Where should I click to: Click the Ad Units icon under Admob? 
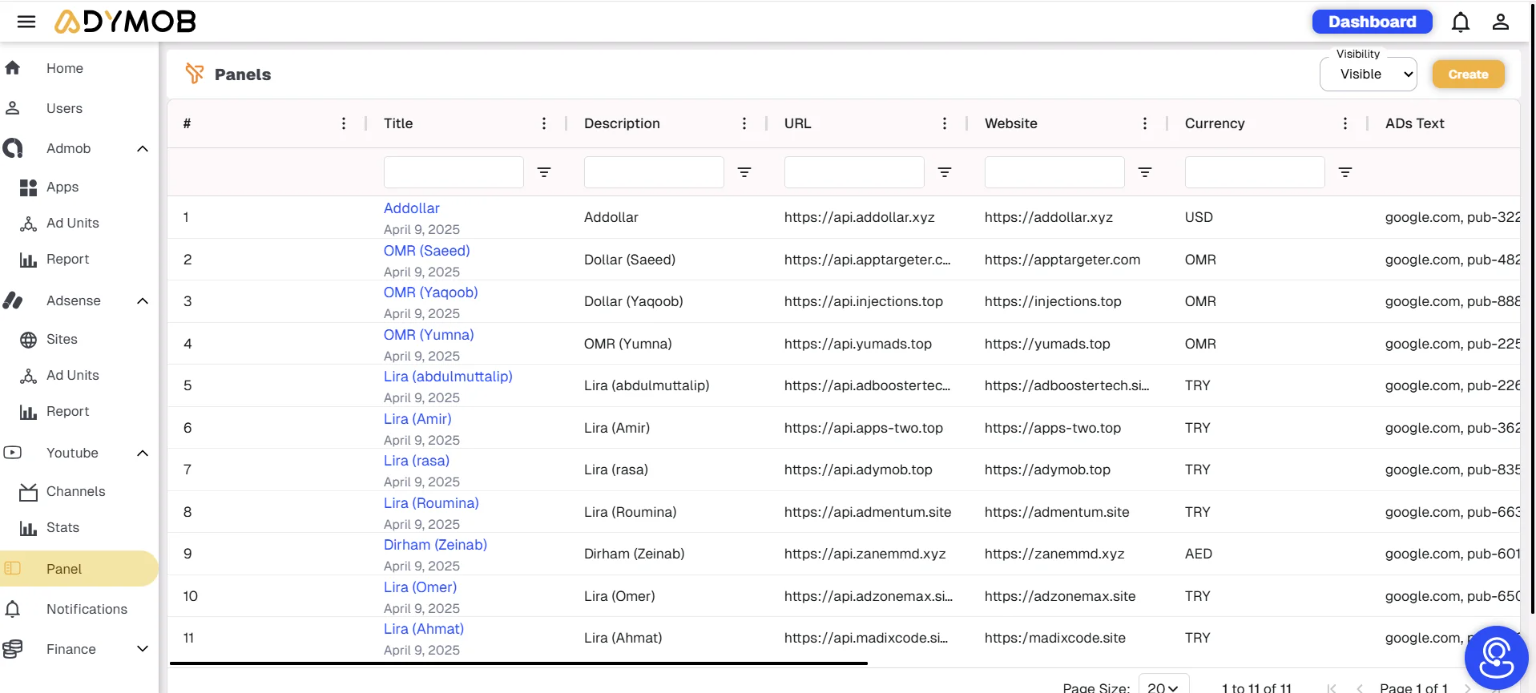(28, 223)
